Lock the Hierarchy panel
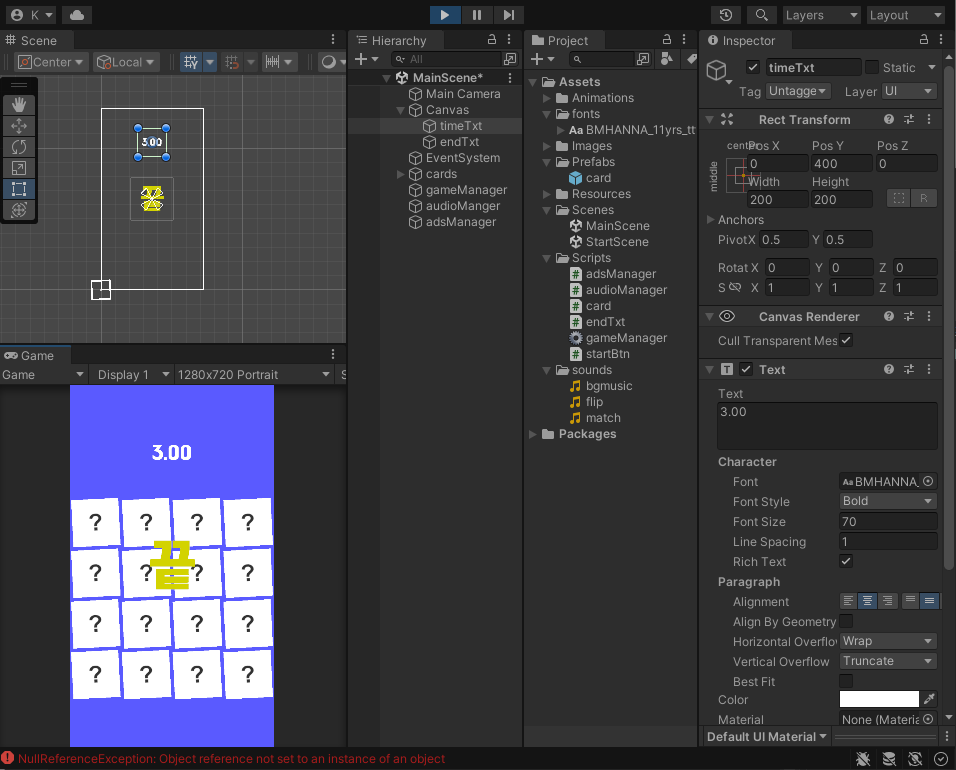The width and height of the screenshot is (956, 770). click(491, 40)
